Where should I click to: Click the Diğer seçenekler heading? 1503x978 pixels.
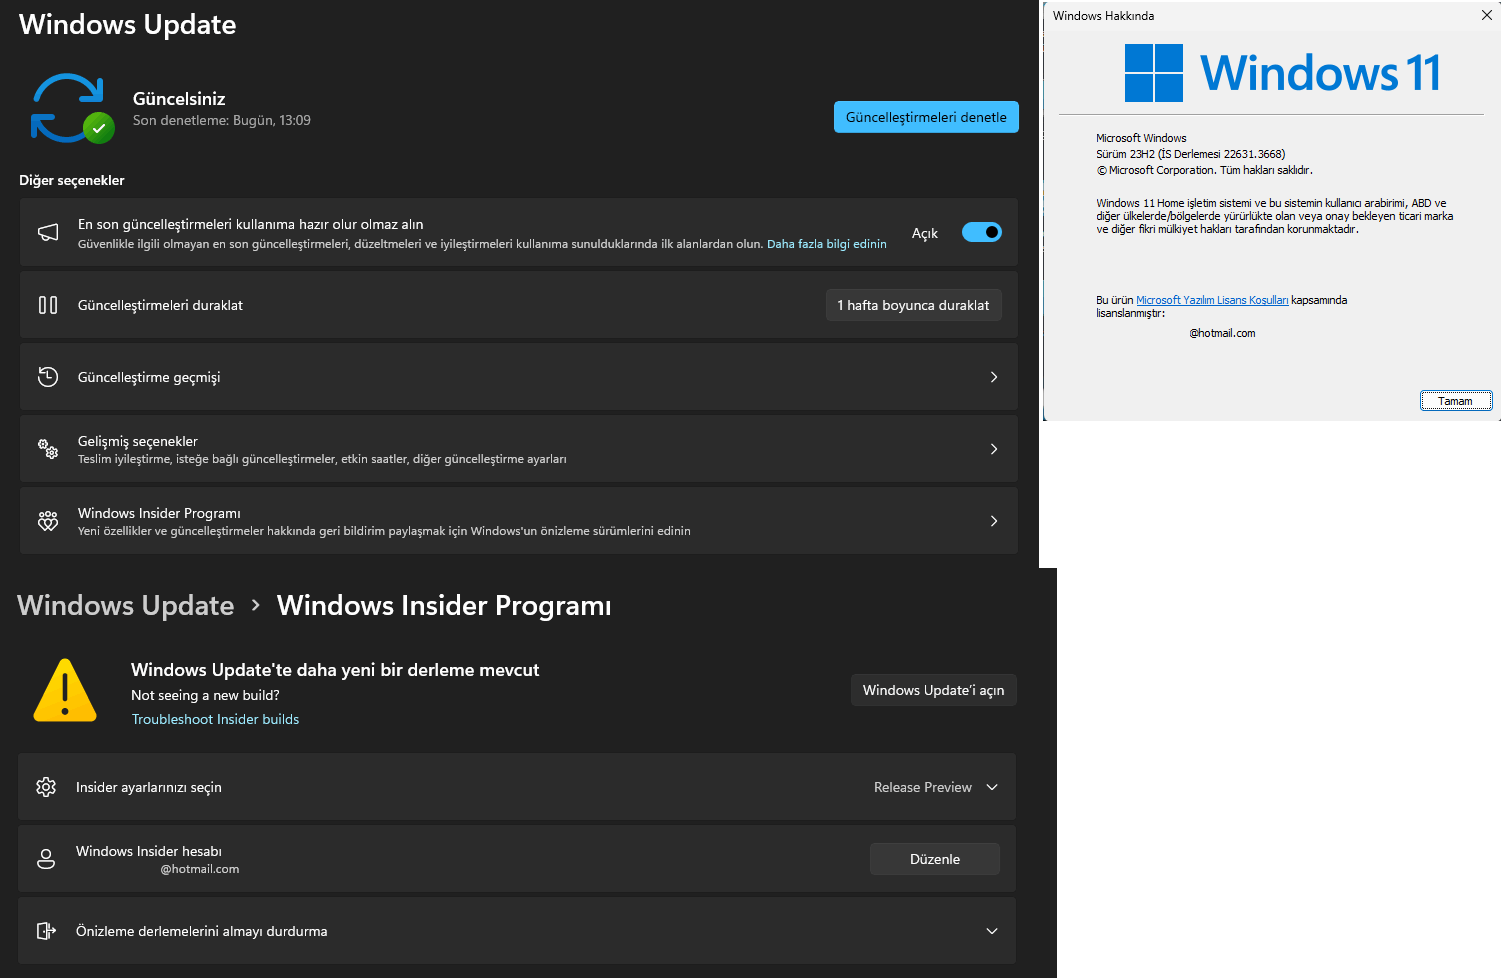[x=72, y=180]
